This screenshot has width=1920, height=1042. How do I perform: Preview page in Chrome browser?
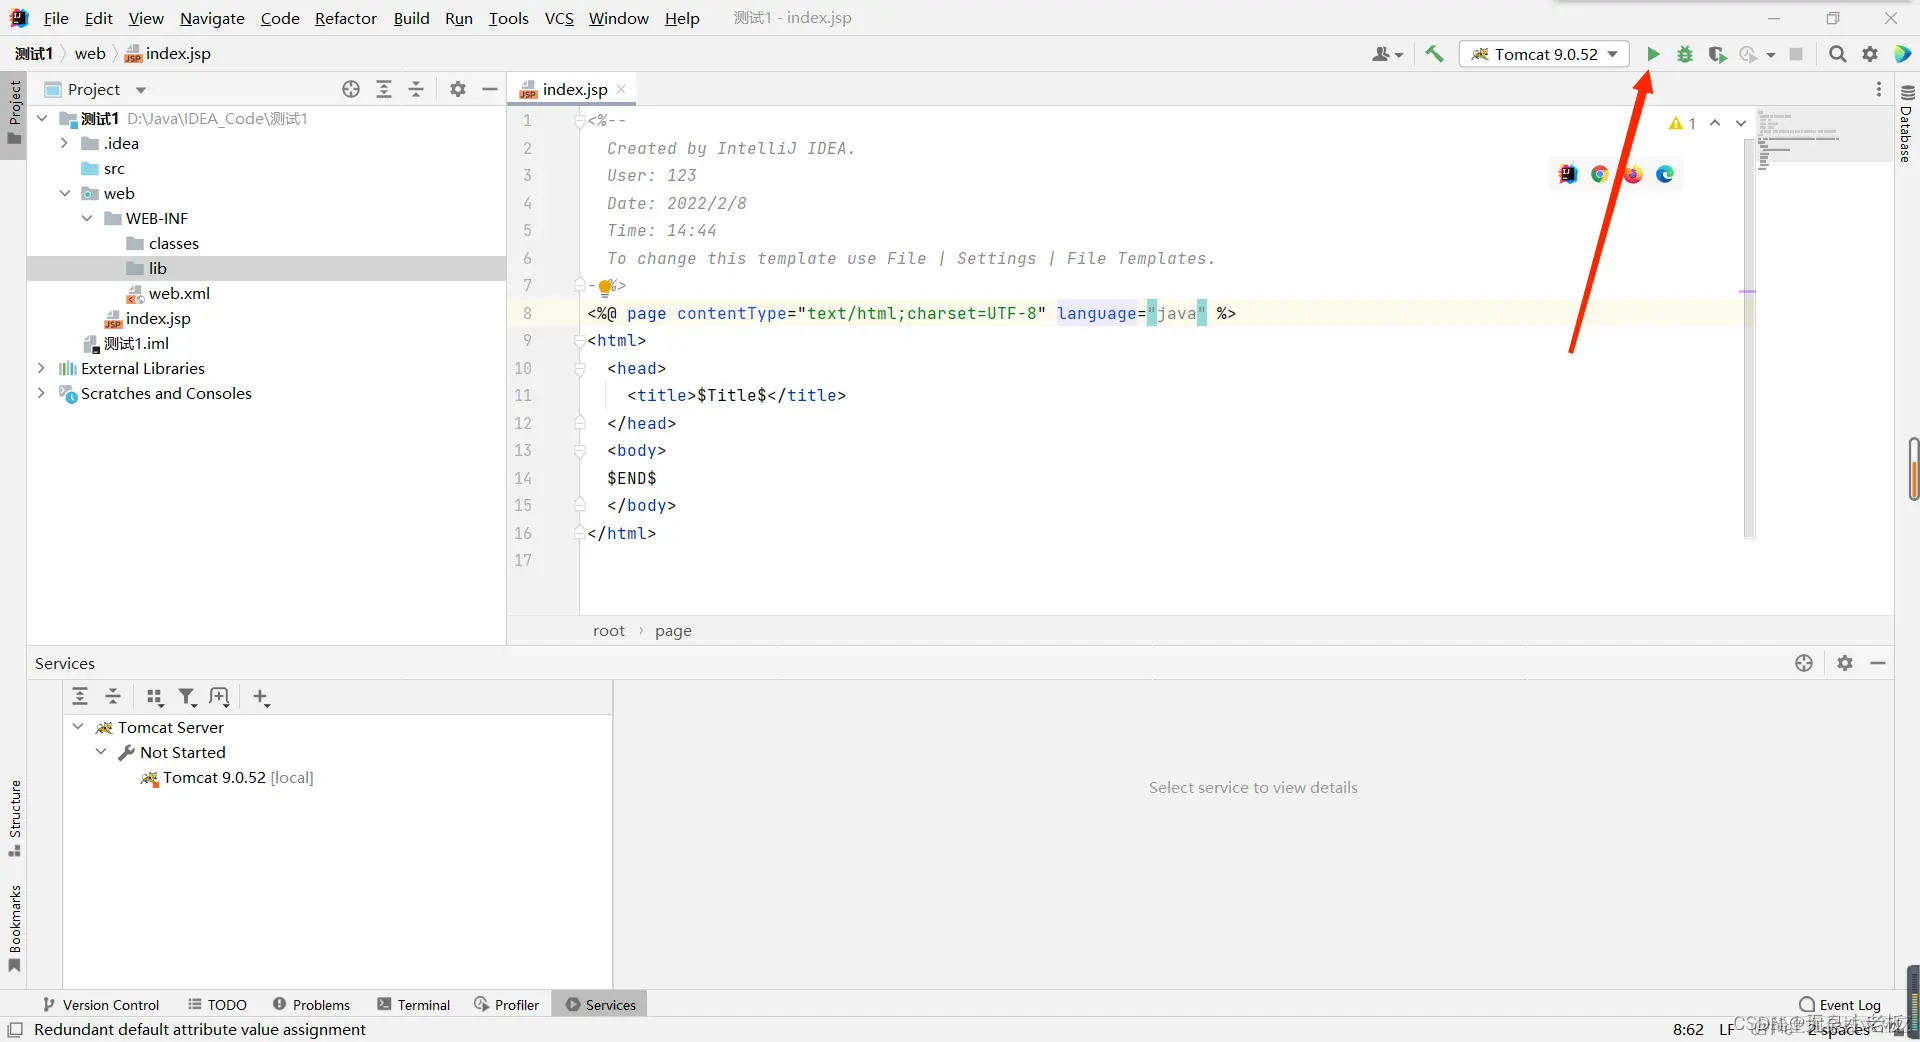click(1600, 174)
